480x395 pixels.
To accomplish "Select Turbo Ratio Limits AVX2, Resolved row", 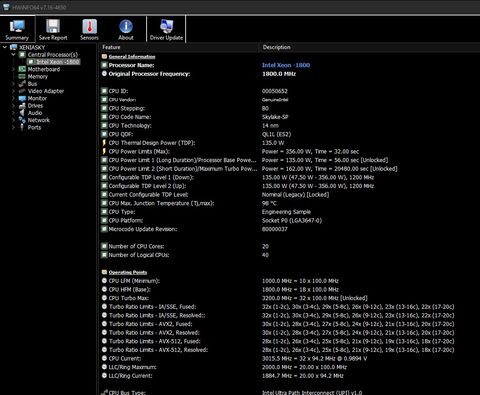I will [289, 333].
